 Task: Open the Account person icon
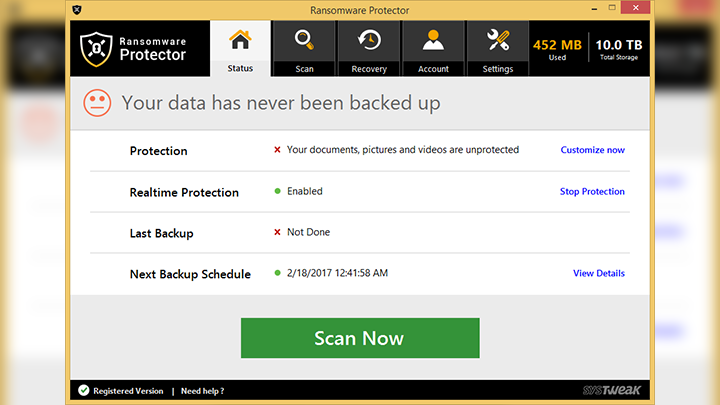[433, 41]
